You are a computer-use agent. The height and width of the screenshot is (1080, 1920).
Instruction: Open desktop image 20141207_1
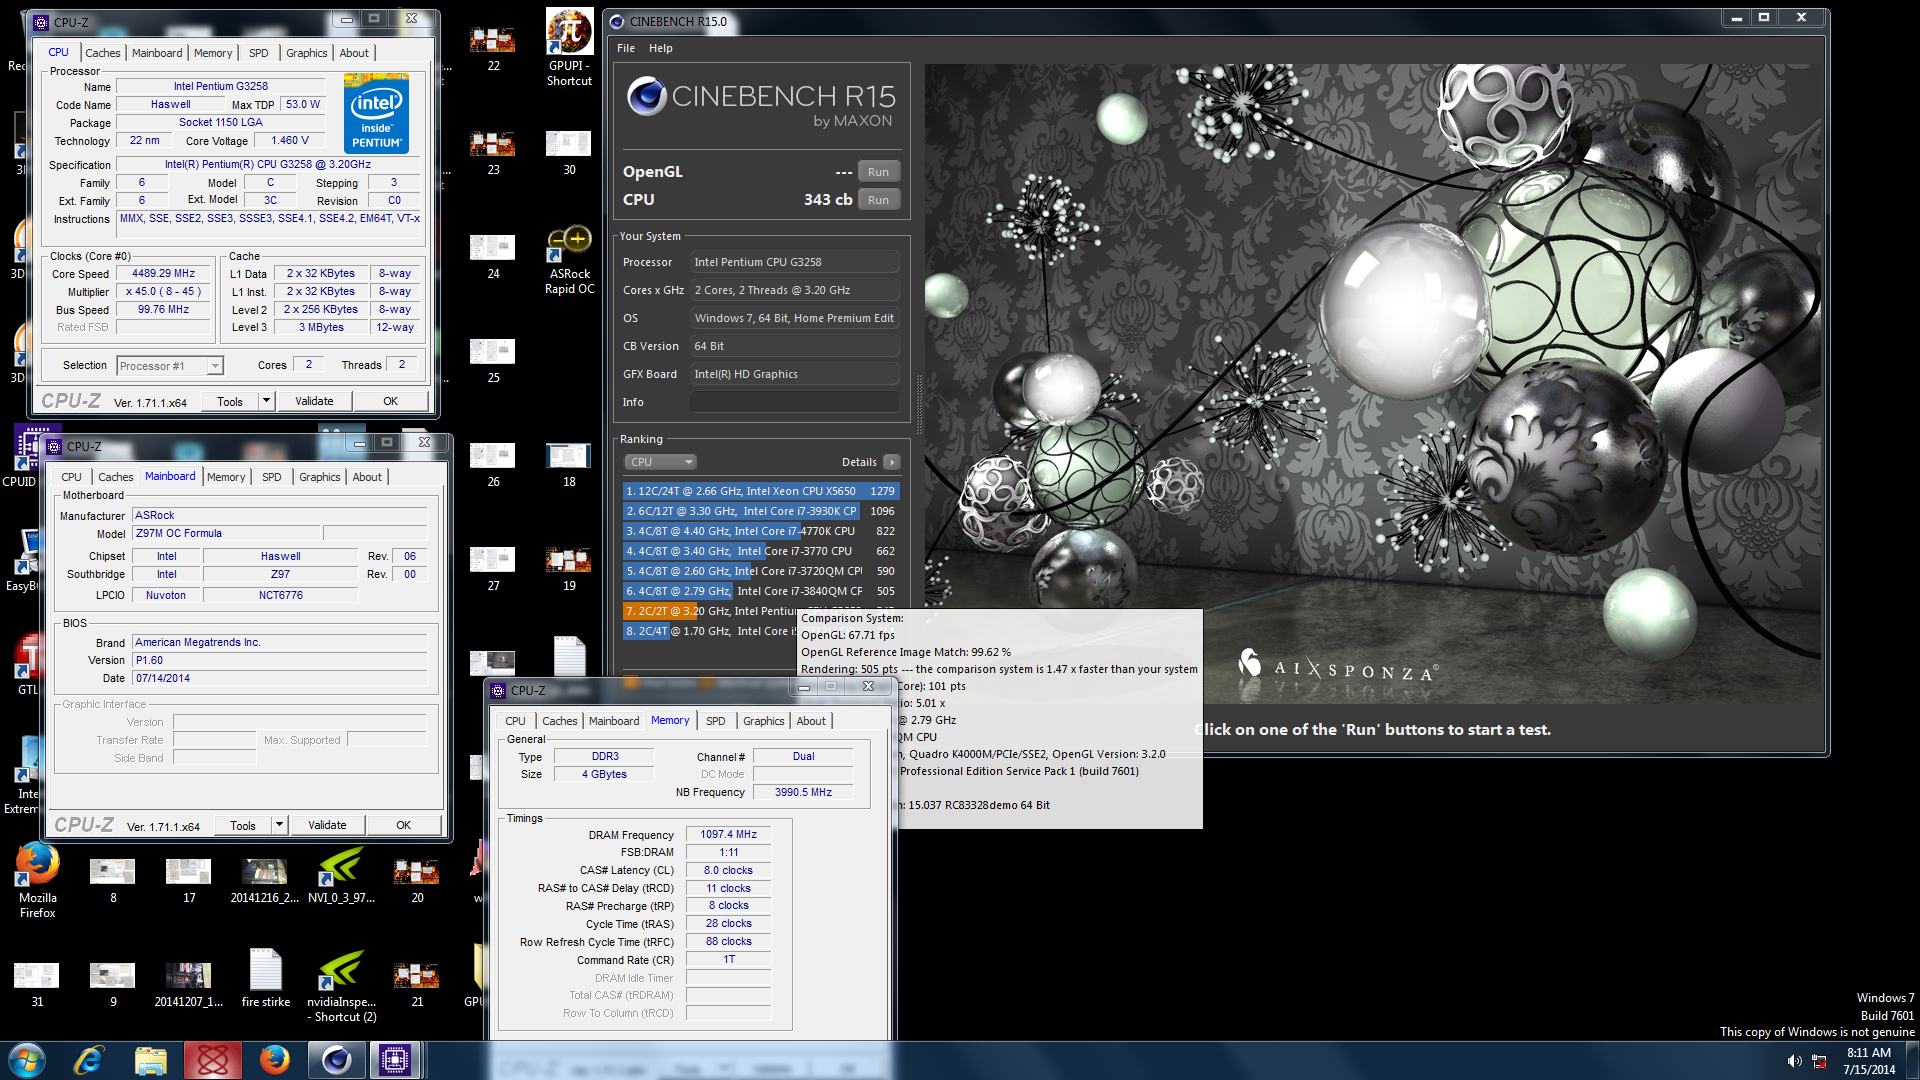click(x=189, y=984)
